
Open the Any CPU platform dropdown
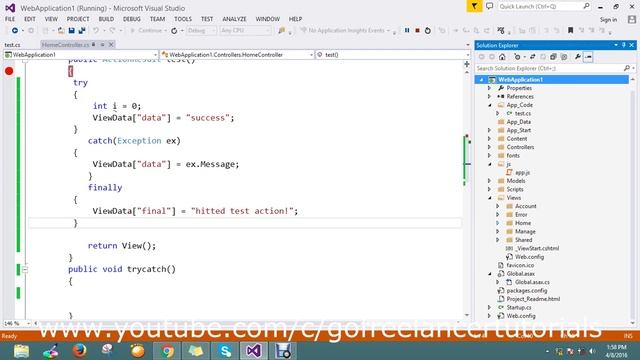[245, 30]
